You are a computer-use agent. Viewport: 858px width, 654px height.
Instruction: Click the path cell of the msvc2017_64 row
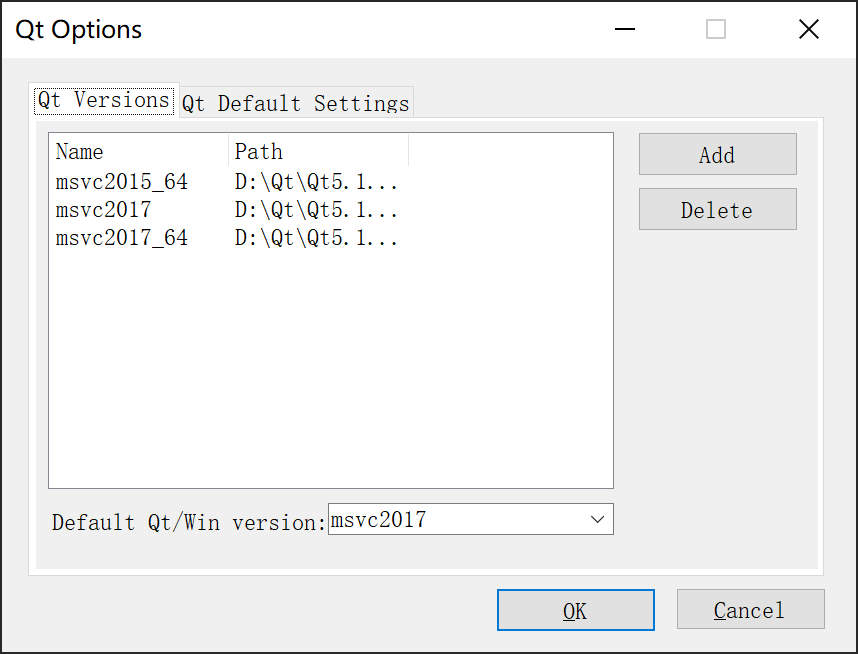(316, 239)
